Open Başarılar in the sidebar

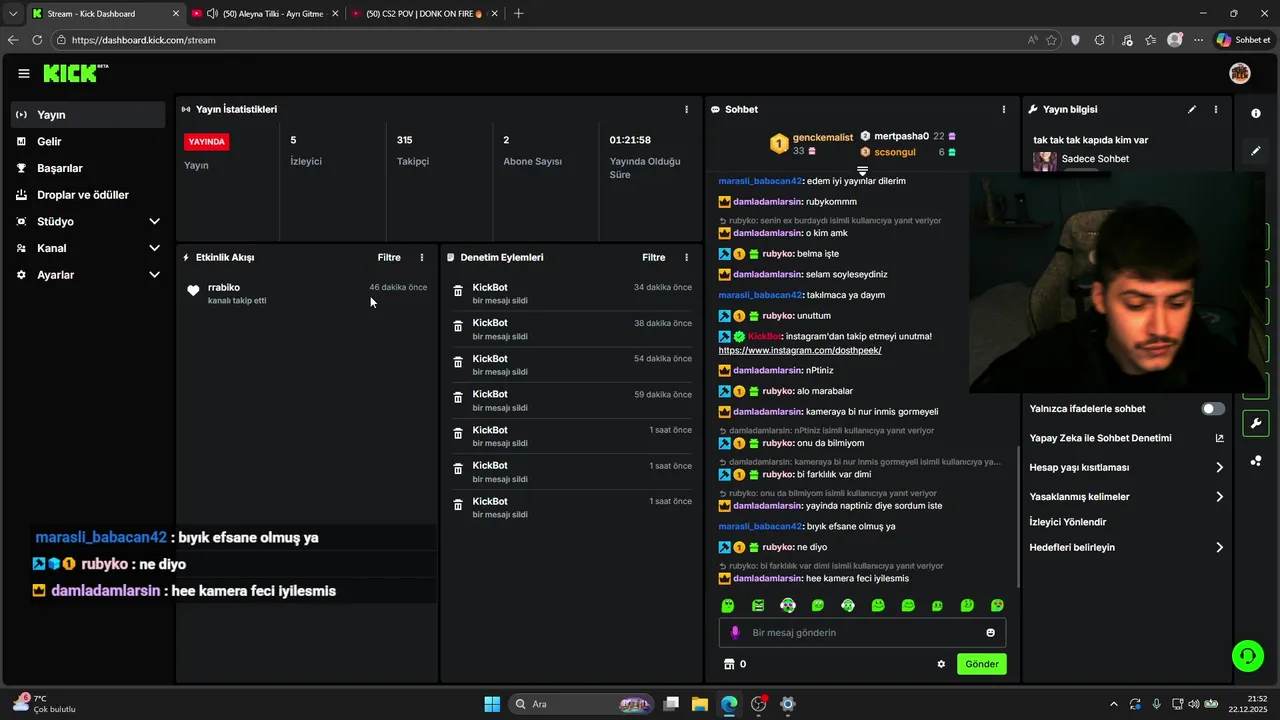(88, 168)
